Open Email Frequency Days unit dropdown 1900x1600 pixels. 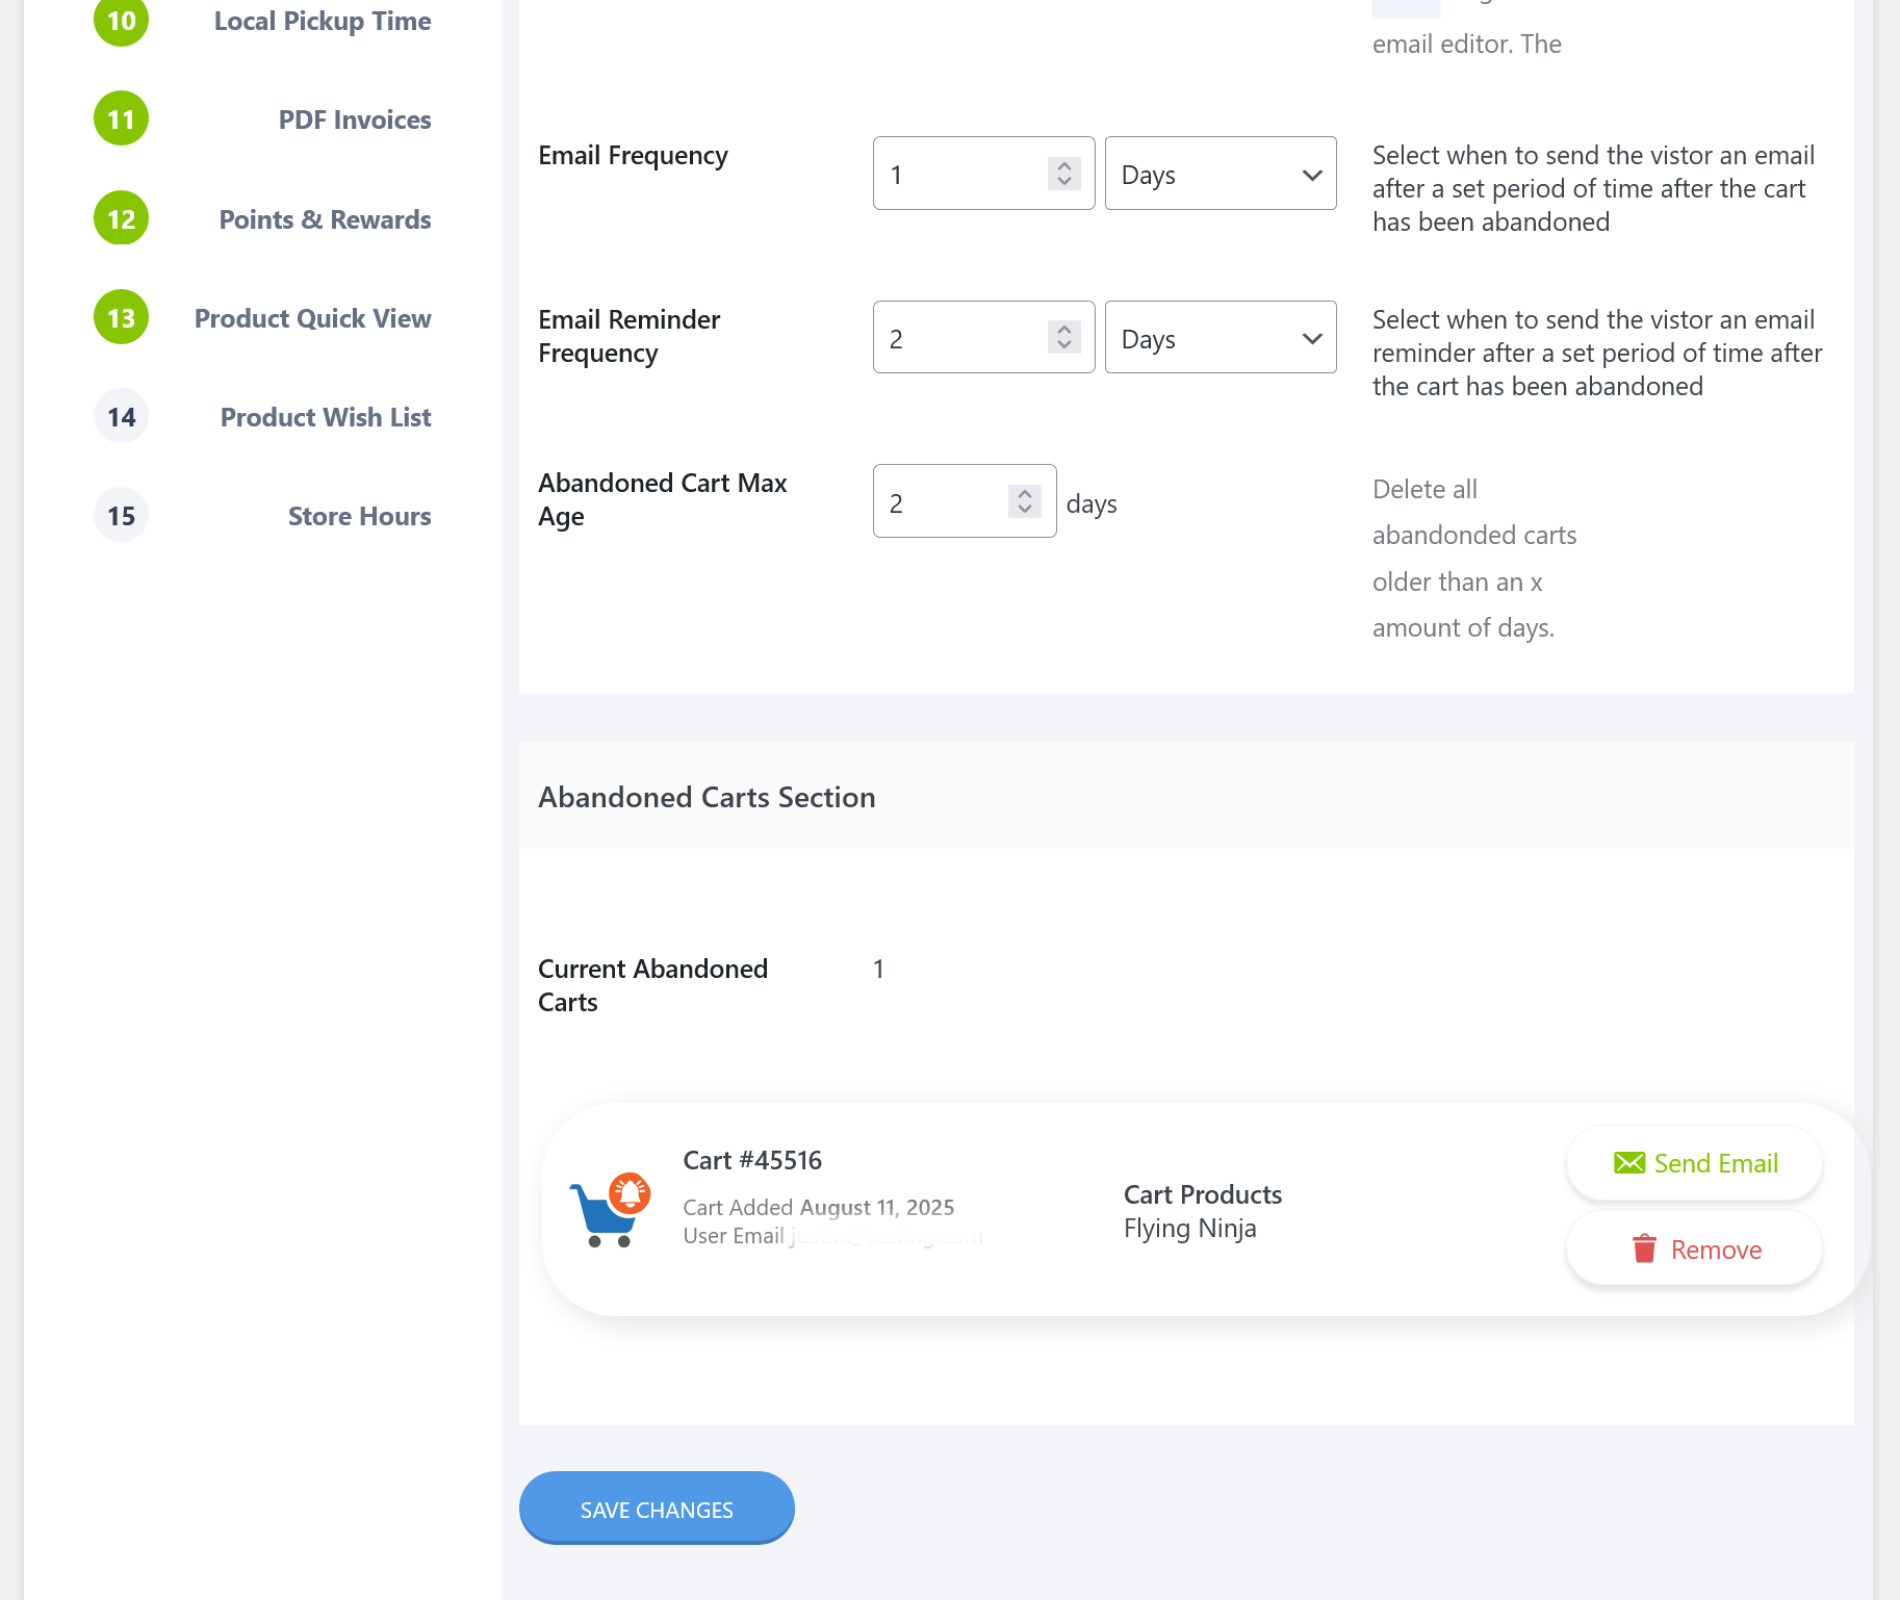pyautogui.click(x=1220, y=174)
